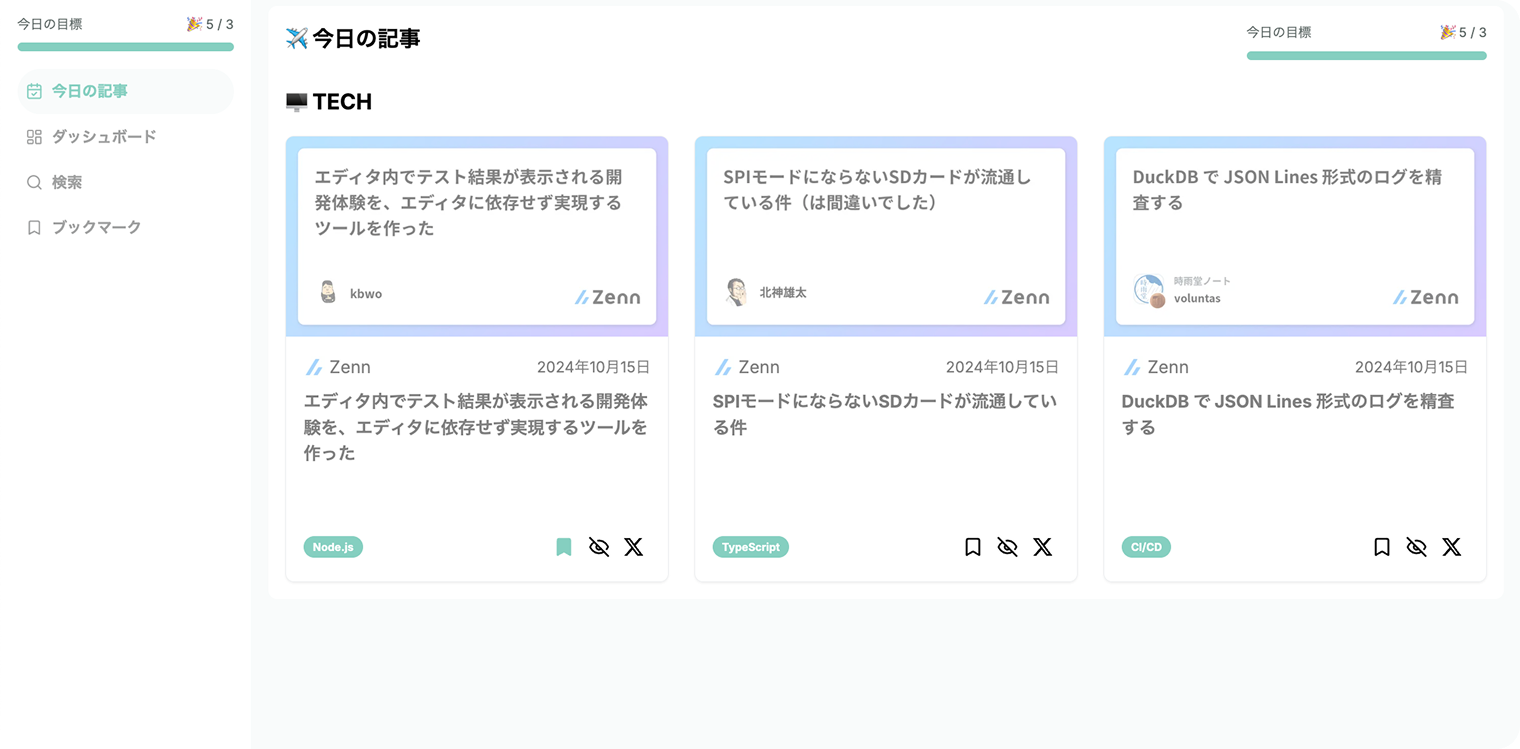Bookmark the DuckDB JSON Lines article
The height and width of the screenshot is (749, 1520).
(1381, 547)
